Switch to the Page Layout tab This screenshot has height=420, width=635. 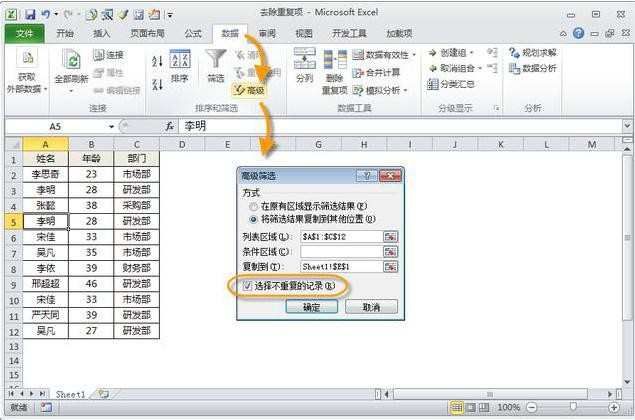click(147, 33)
